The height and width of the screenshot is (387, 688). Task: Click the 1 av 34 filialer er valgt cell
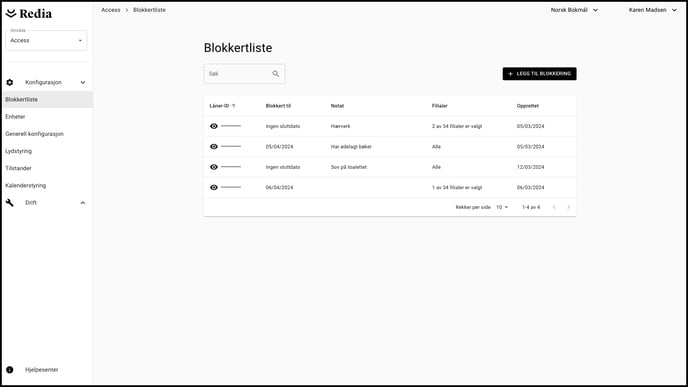coord(457,187)
